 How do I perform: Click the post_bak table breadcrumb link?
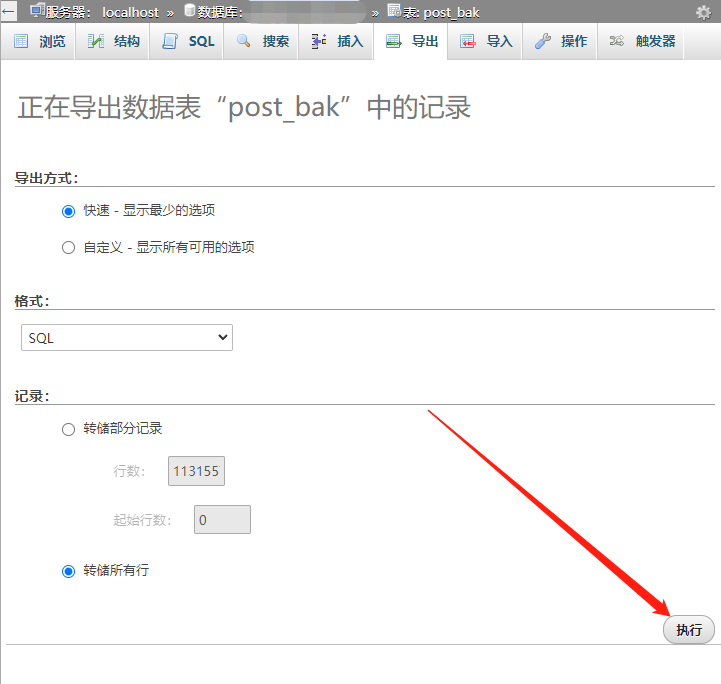(x=451, y=12)
